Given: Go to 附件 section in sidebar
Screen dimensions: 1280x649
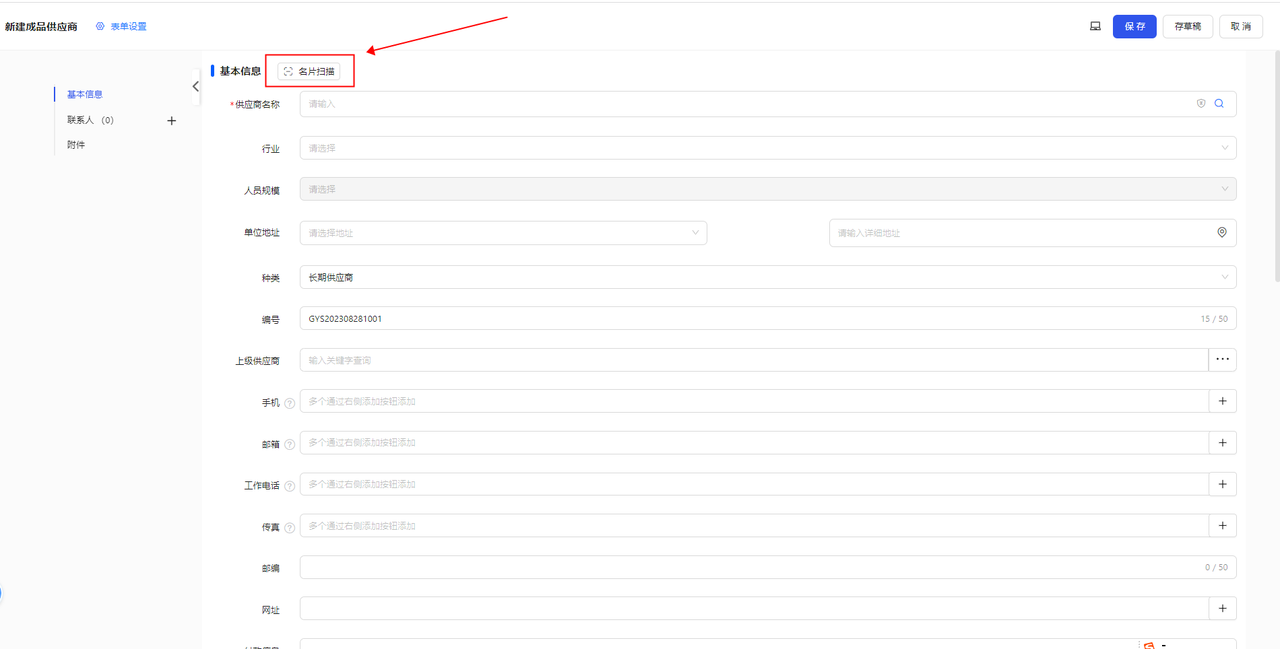Looking at the screenshot, I should (76, 145).
